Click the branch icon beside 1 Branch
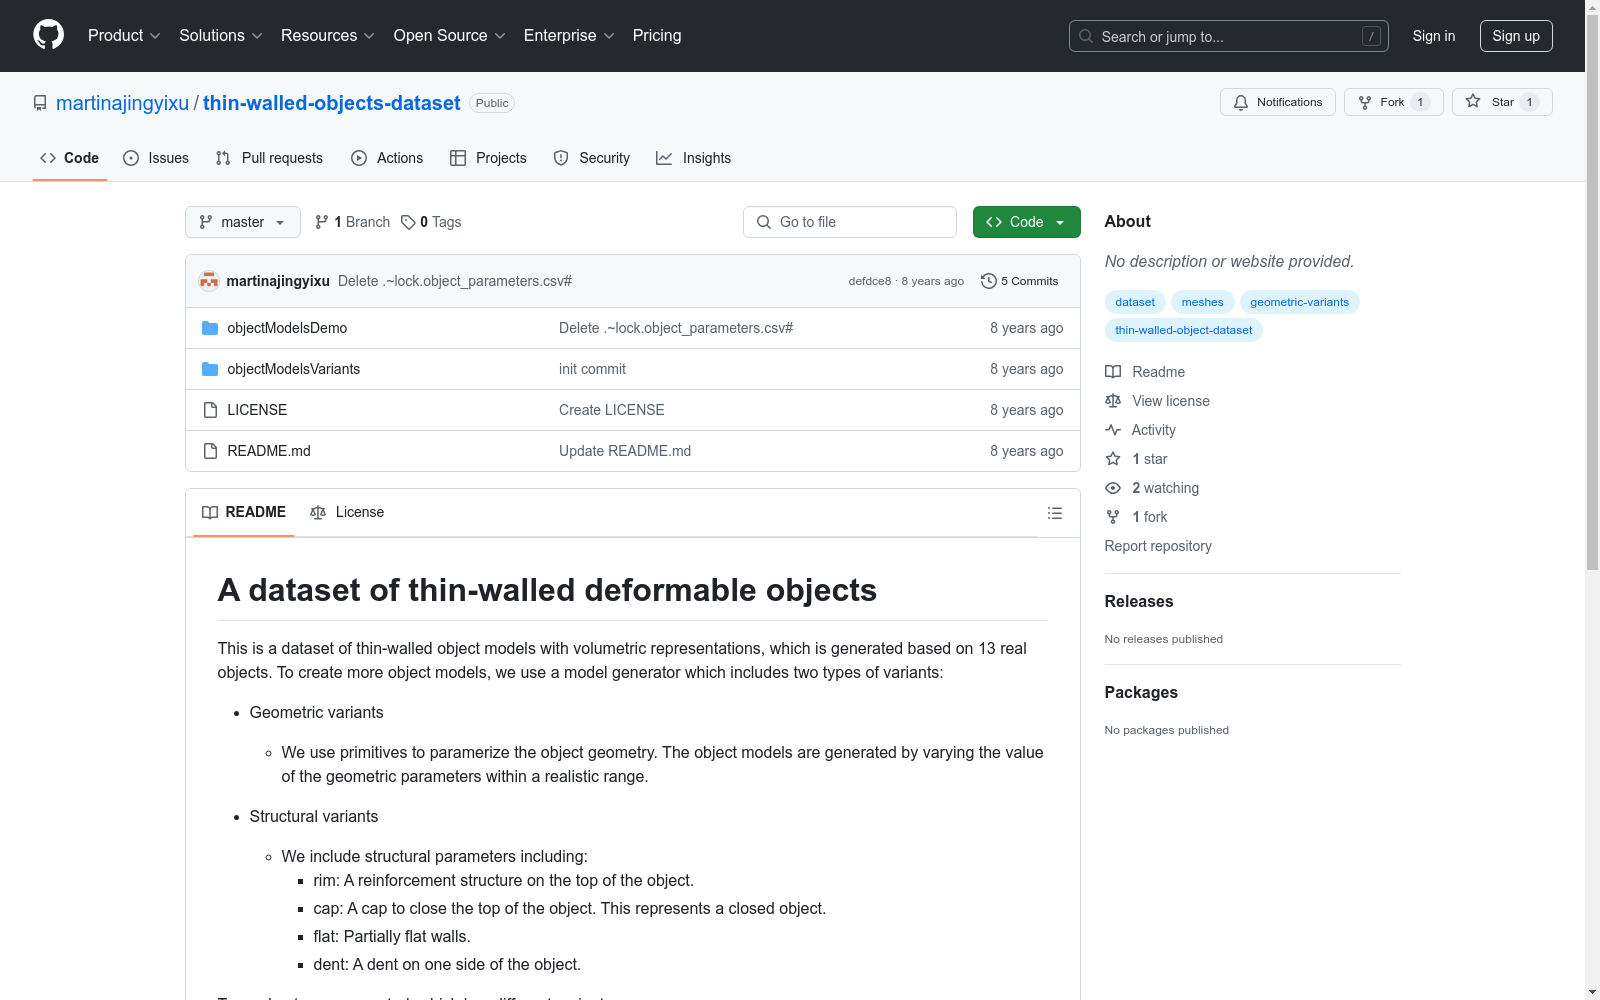This screenshot has width=1600, height=1000. [322, 222]
